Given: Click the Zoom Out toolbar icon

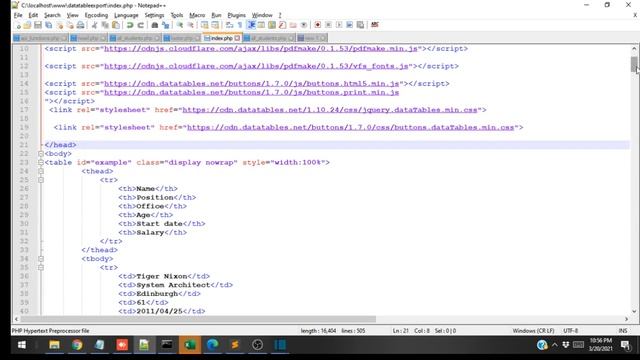Looking at the screenshot, I should [x=190, y=25].
